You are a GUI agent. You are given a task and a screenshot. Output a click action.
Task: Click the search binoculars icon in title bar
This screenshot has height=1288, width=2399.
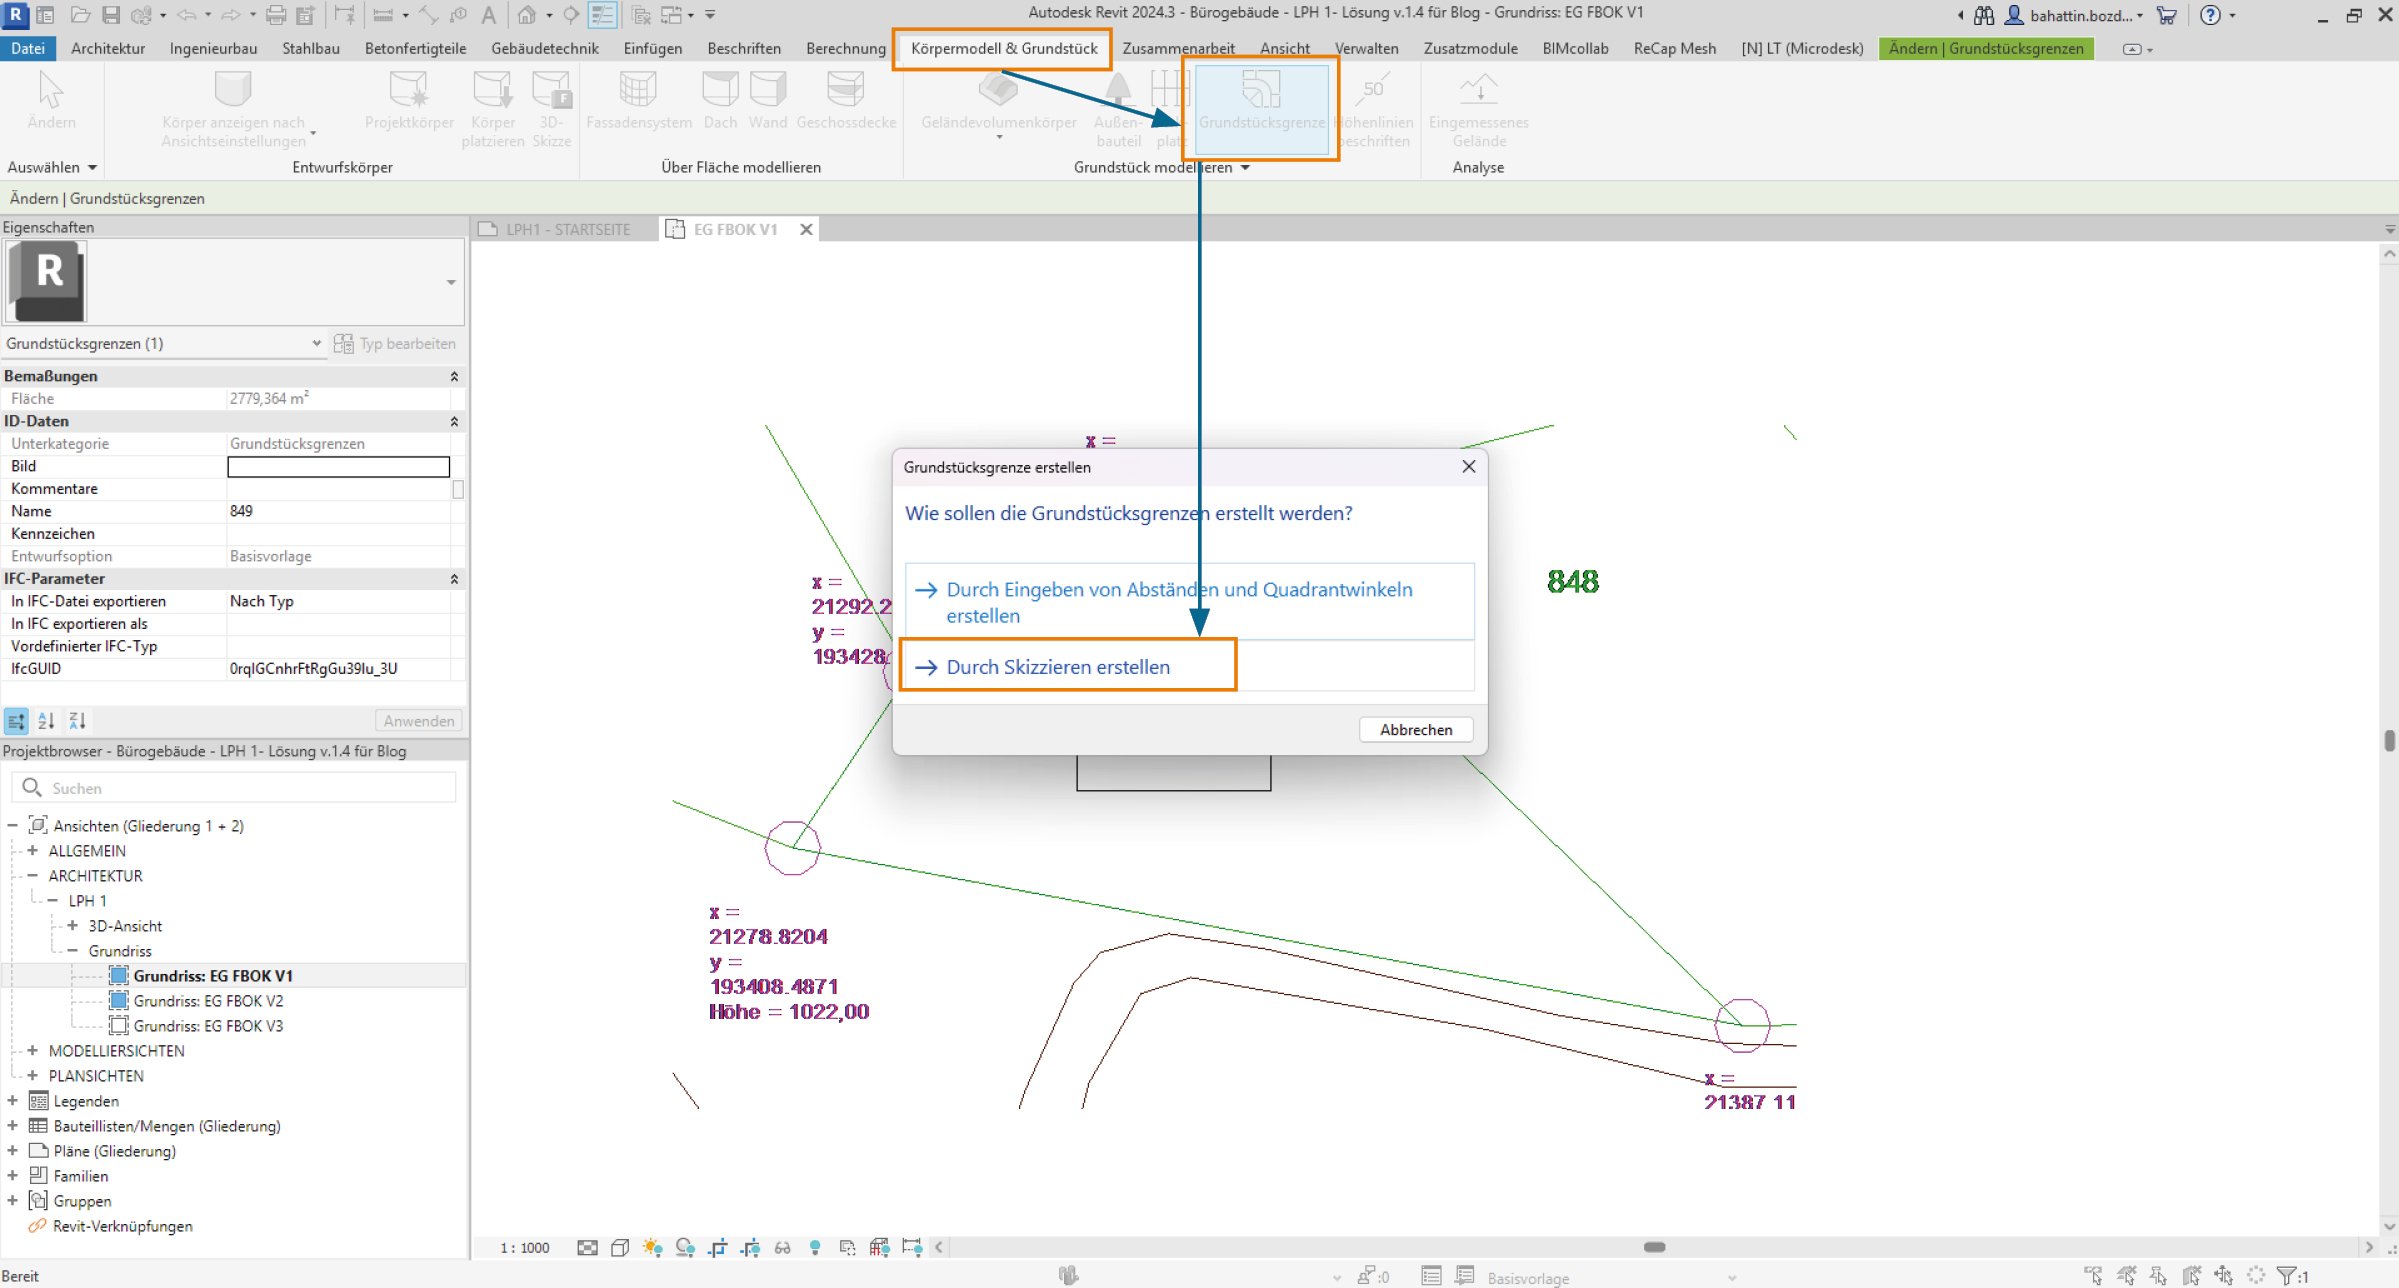(x=1984, y=15)
